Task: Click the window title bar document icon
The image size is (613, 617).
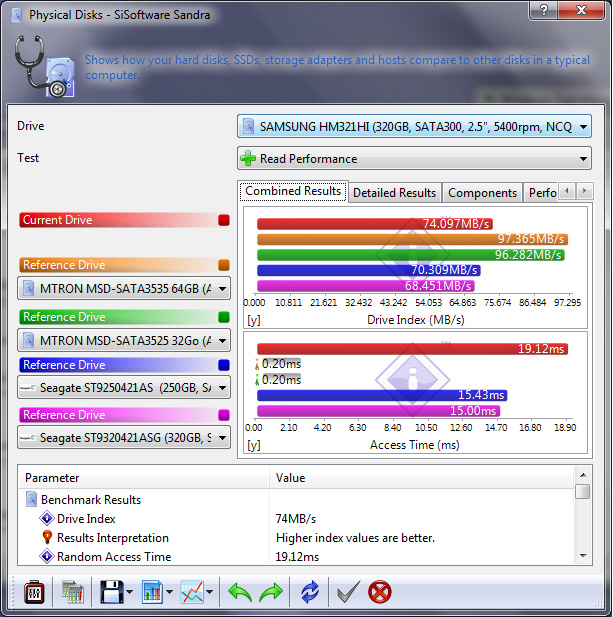Action: (x=17, y=15)
